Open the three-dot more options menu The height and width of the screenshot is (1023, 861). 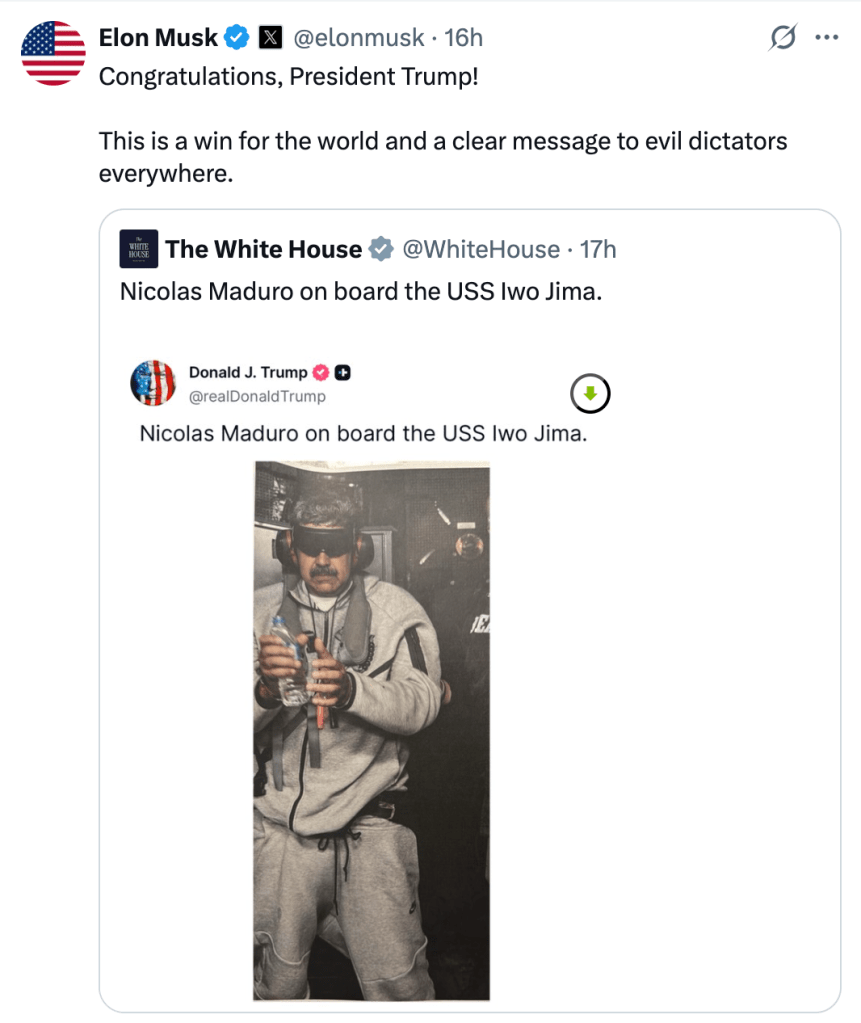[826, 38]
